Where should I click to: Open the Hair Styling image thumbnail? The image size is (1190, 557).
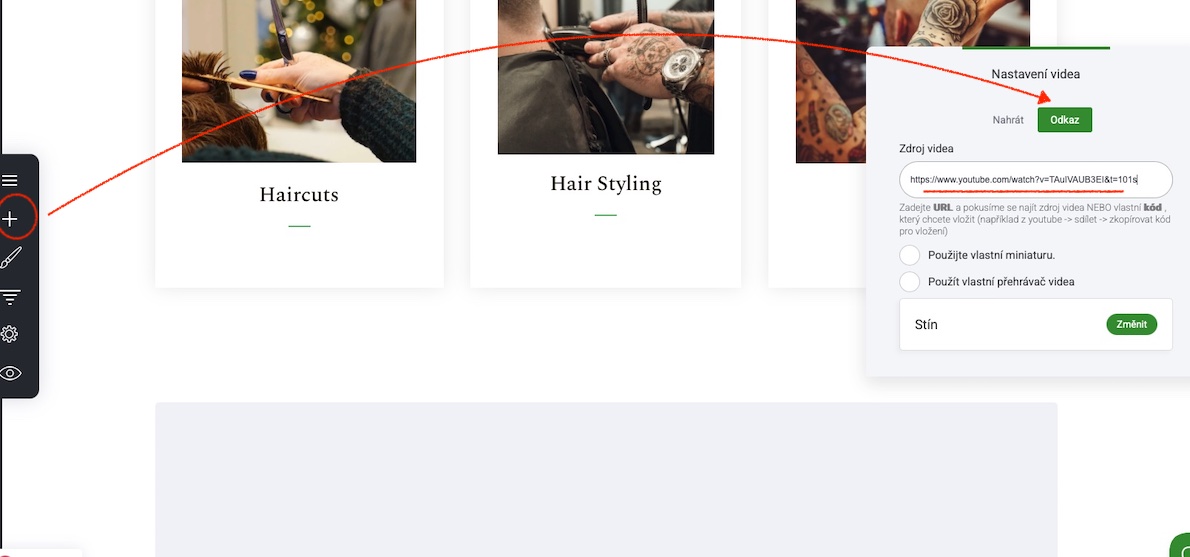[x=606, y=77]
